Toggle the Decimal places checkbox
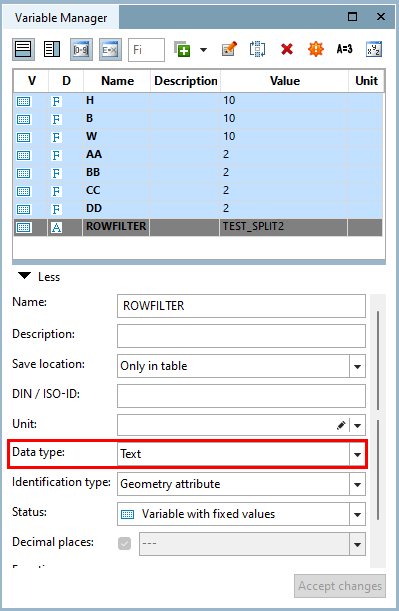 [x=125, y=544]
